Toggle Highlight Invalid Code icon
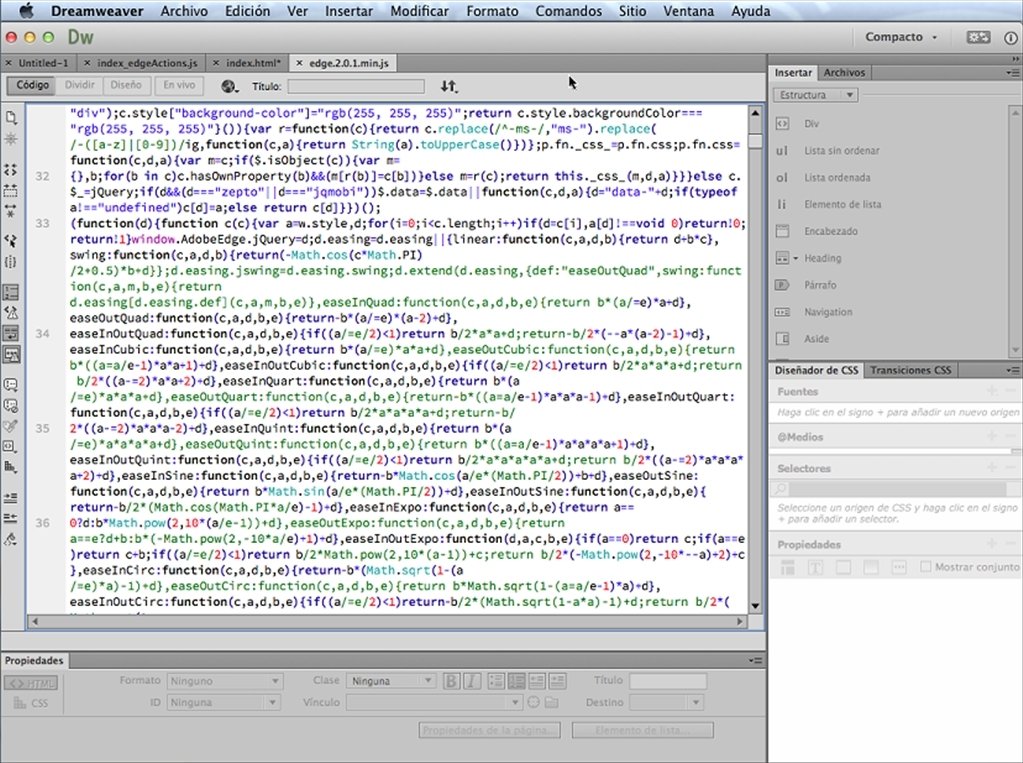This screenshot has height=763, width=1023. [x=11, y=313]
